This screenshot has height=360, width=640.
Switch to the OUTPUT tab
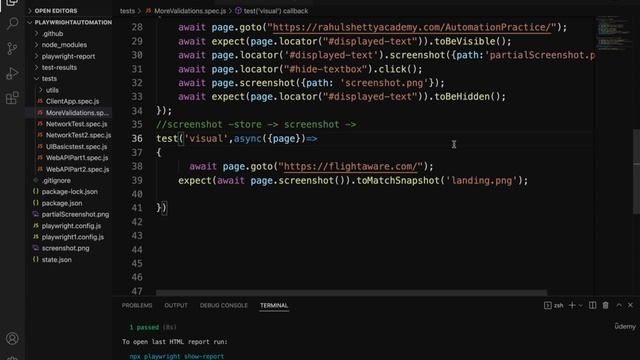[x=176, y=305]
